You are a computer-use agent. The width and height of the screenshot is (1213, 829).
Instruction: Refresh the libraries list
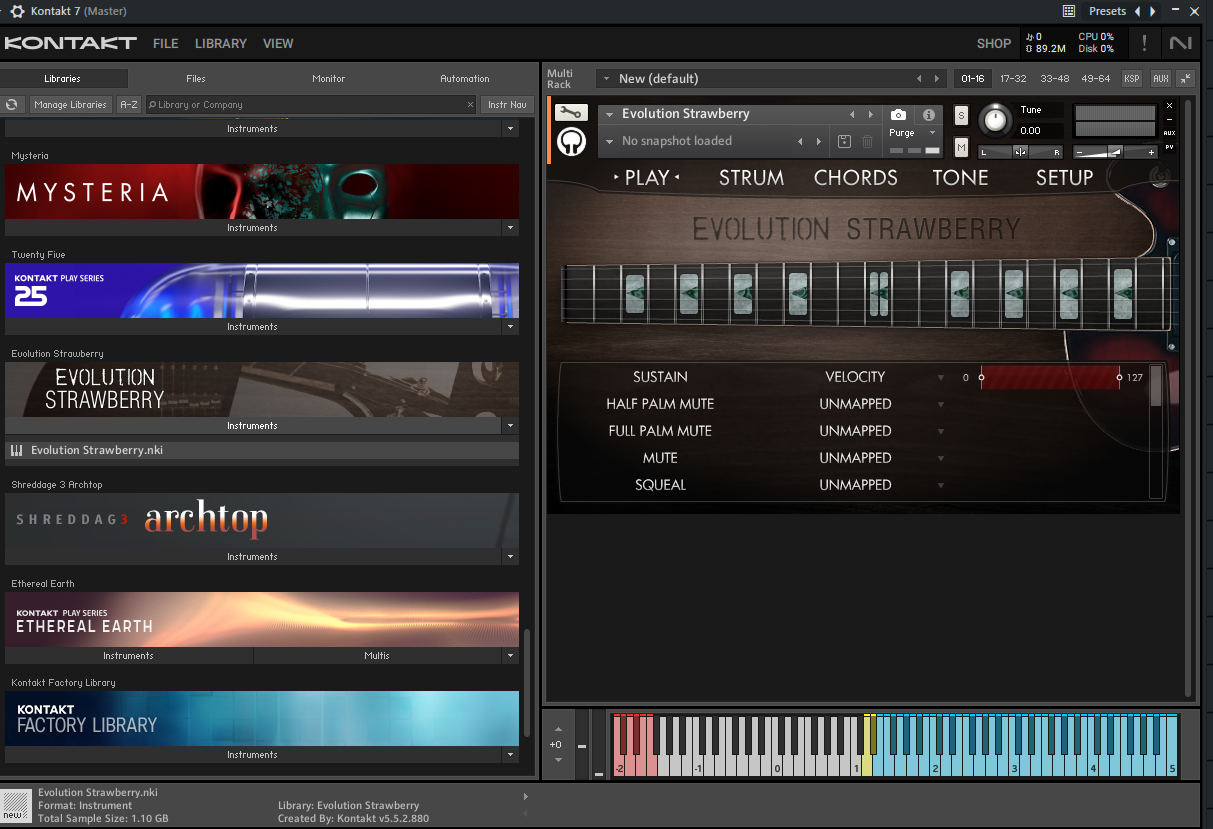coord(13,104)
